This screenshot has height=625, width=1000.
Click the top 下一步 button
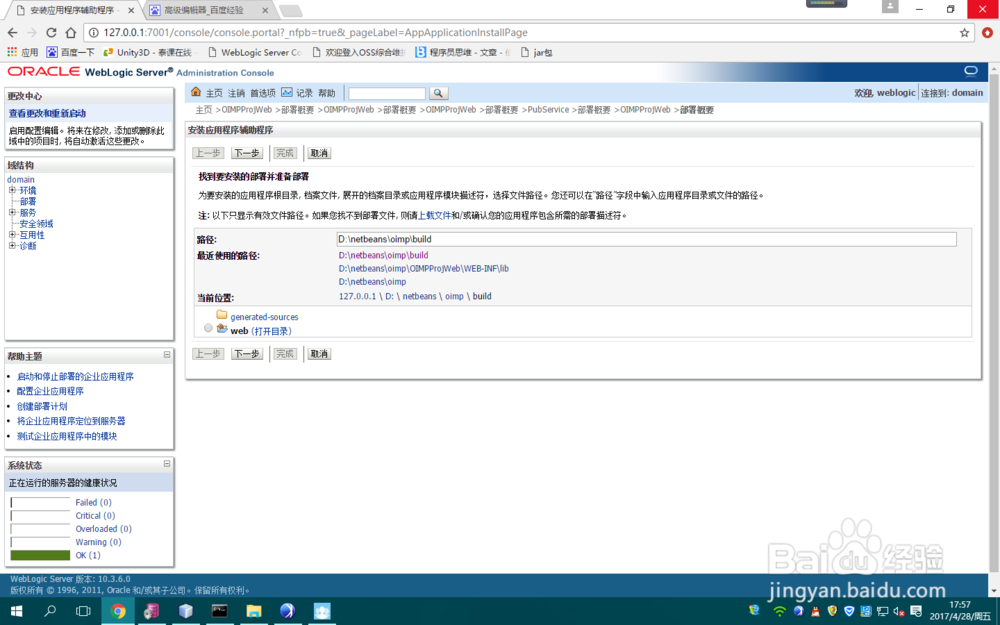(247, 153)
